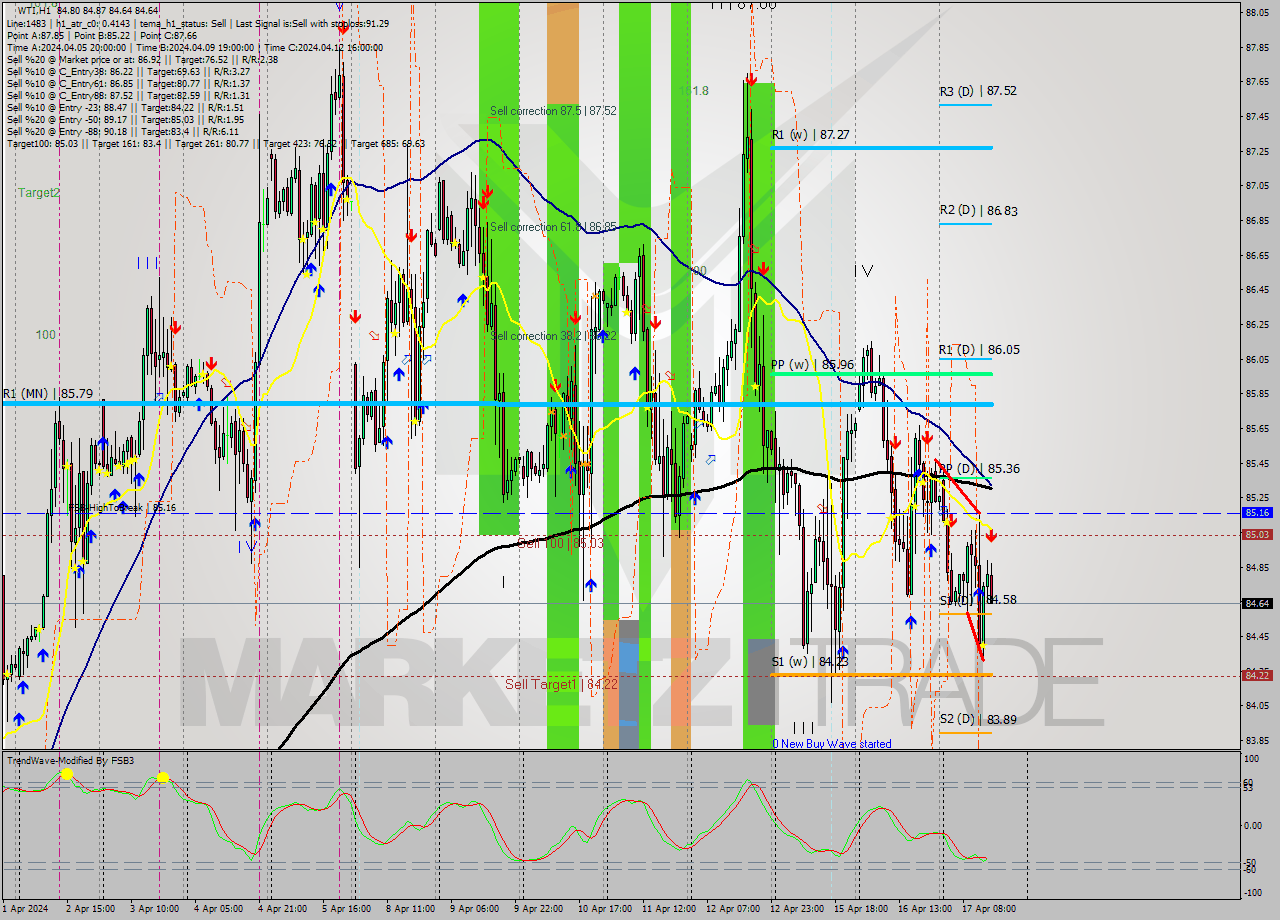Click the R2 (D) | 86.83 label
Image resolution: width=1280 pixels, height=920 pixels.
(978, 210)
